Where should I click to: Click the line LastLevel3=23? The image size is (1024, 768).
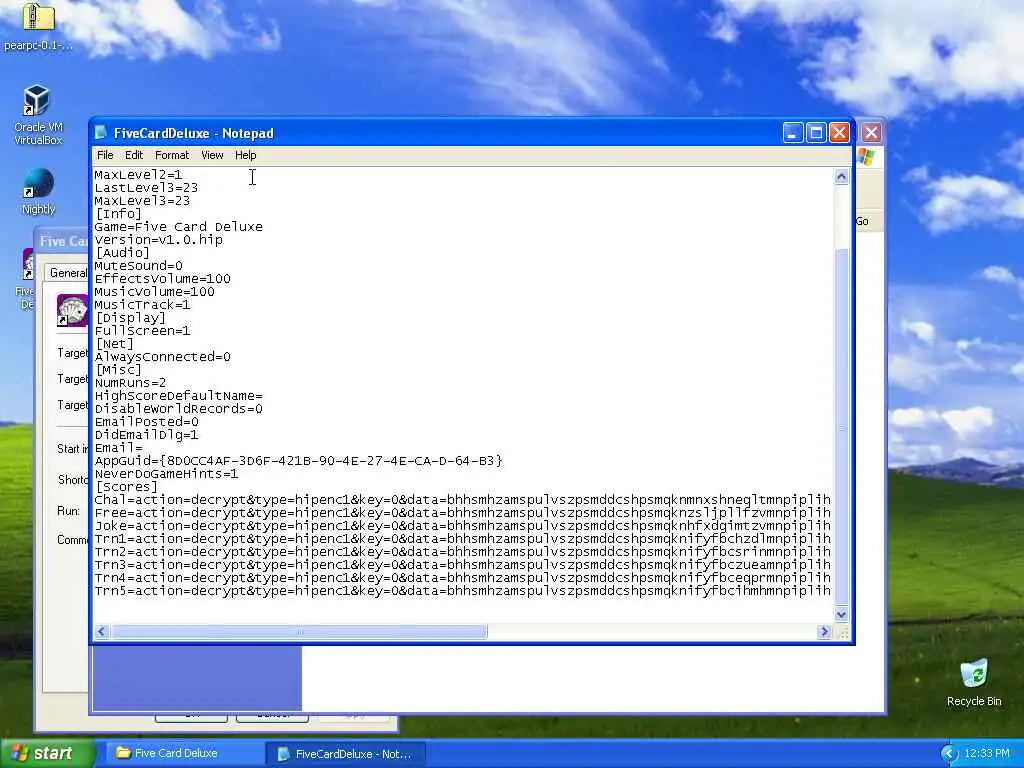[x=146, y=188]
